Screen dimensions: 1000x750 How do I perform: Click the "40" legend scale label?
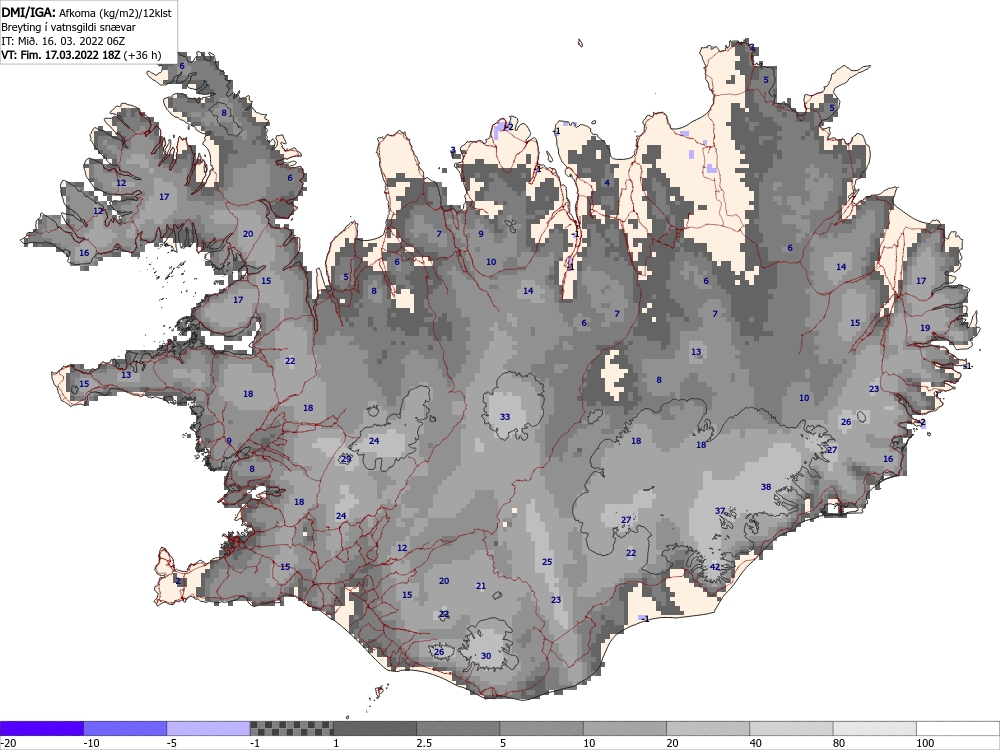click(756, 743)
